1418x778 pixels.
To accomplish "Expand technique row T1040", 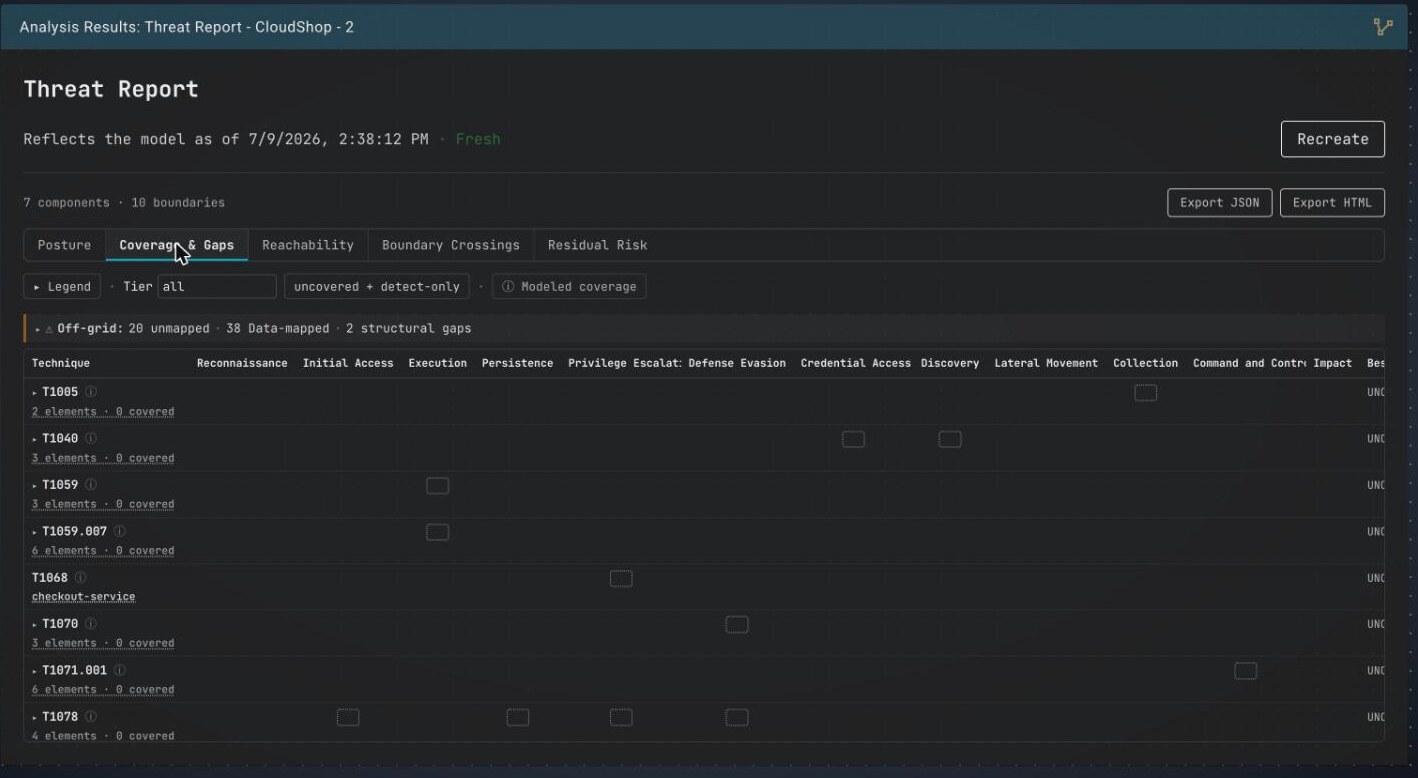I will [35, 439].
